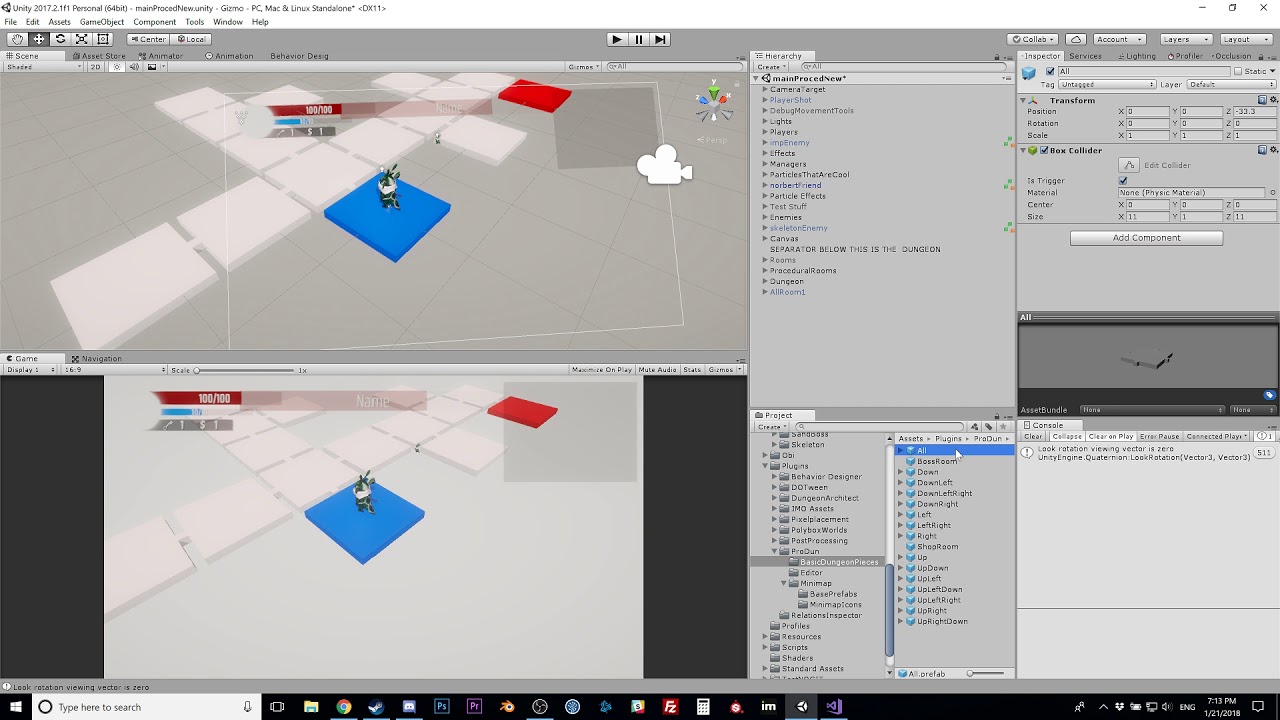This screenshot has height=720, width=1280.
Task: Toggle the All object active checkbox
Action: (1050, 71)
